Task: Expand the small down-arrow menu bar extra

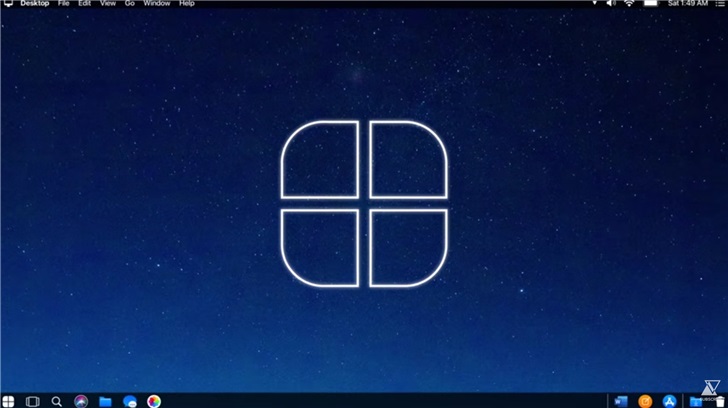Action: pos(594,3)
